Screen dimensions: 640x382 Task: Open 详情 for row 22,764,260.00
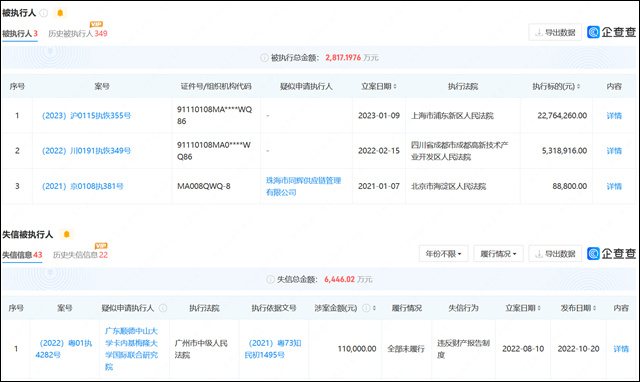tap(614, 116)
